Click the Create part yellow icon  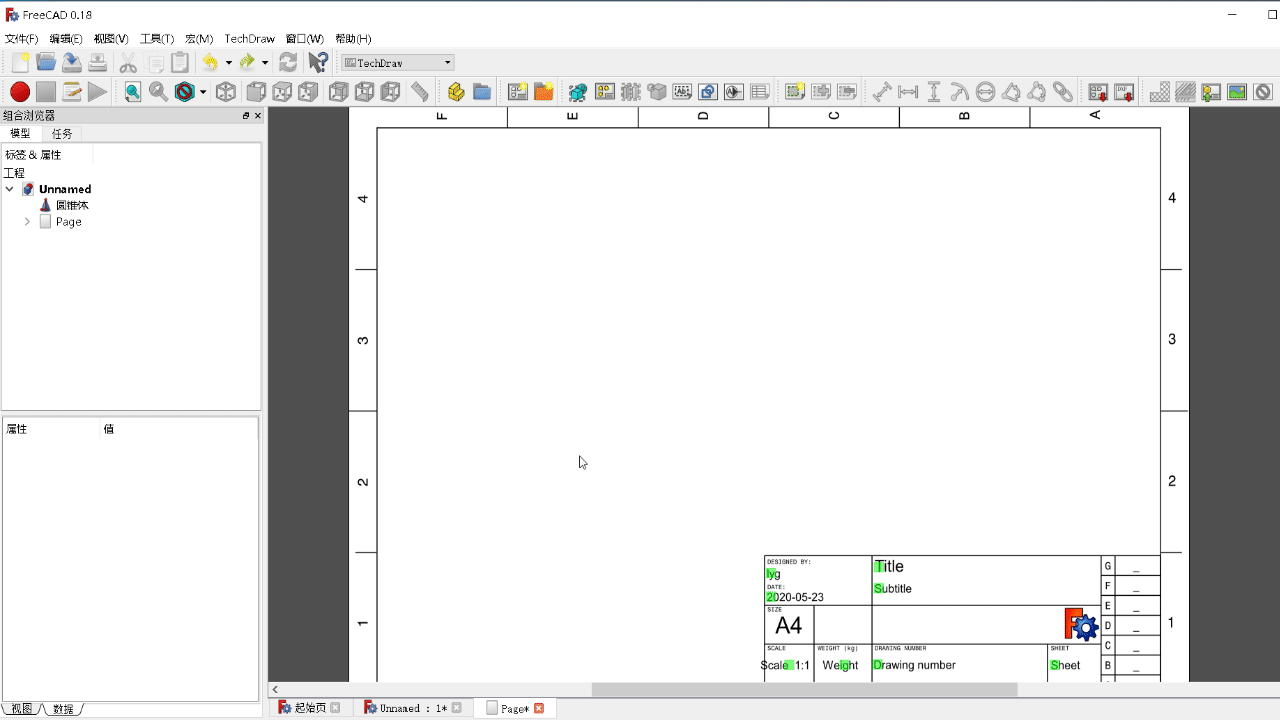tap(456, 92)
